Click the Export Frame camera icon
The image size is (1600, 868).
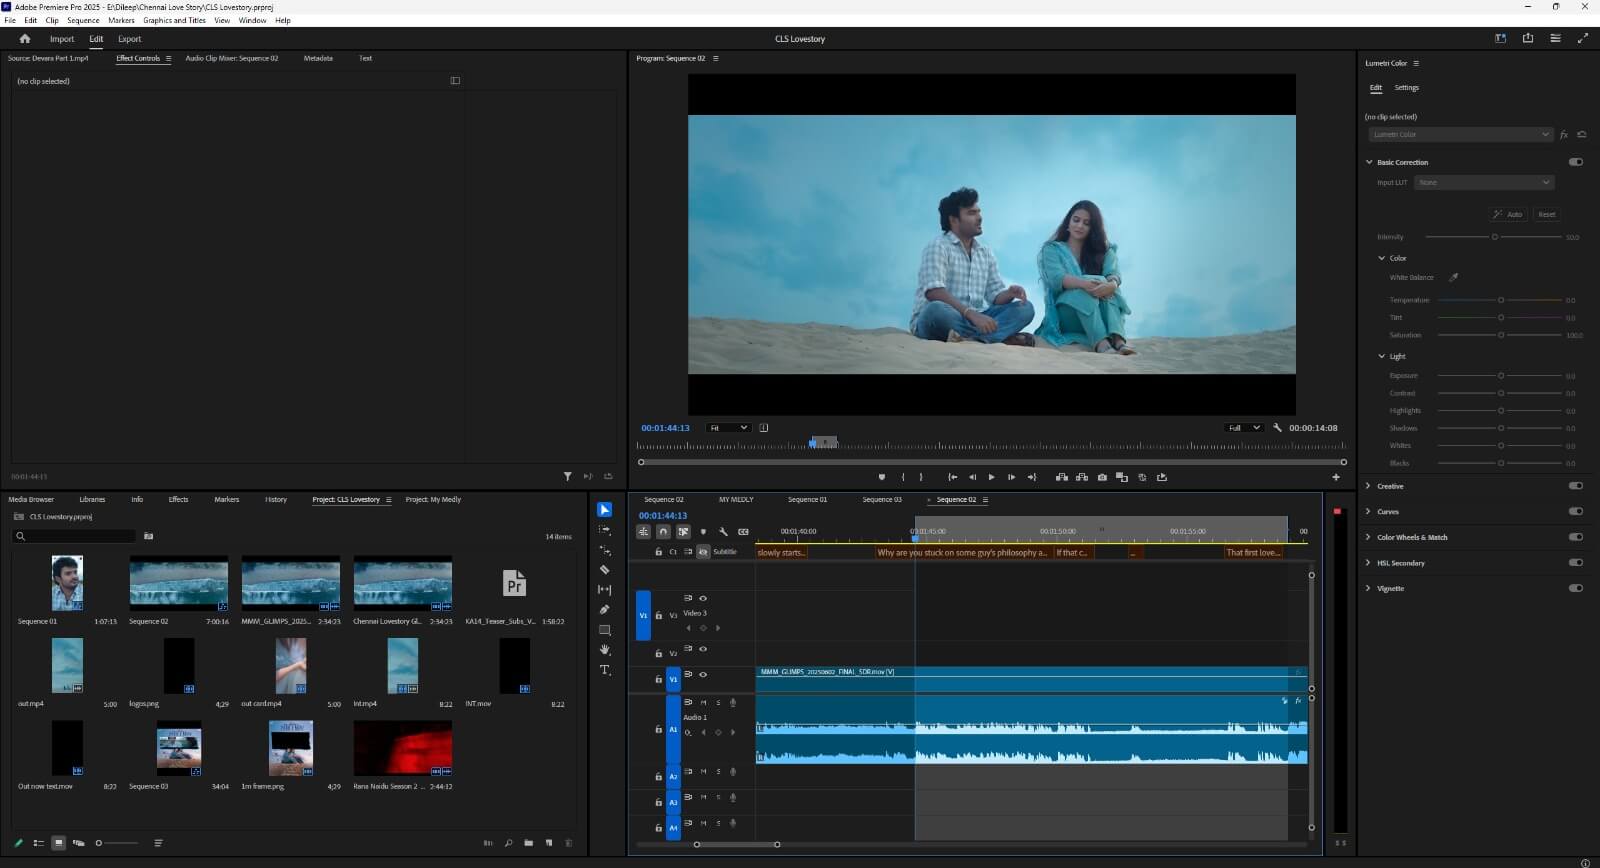[1102, 478]
